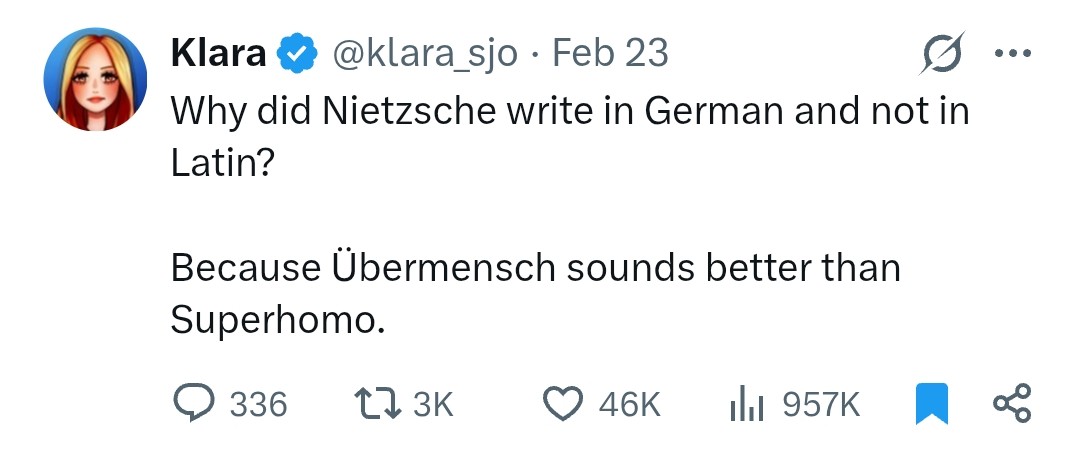
Task: Click the Nietzsche question text line
Action: [570, 111]
